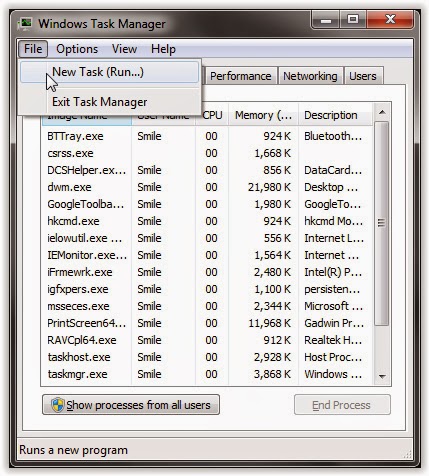Select the DCSHelper.ex... process
The height and width of the screenshot is (476, 429).
(x=207, y=170)
